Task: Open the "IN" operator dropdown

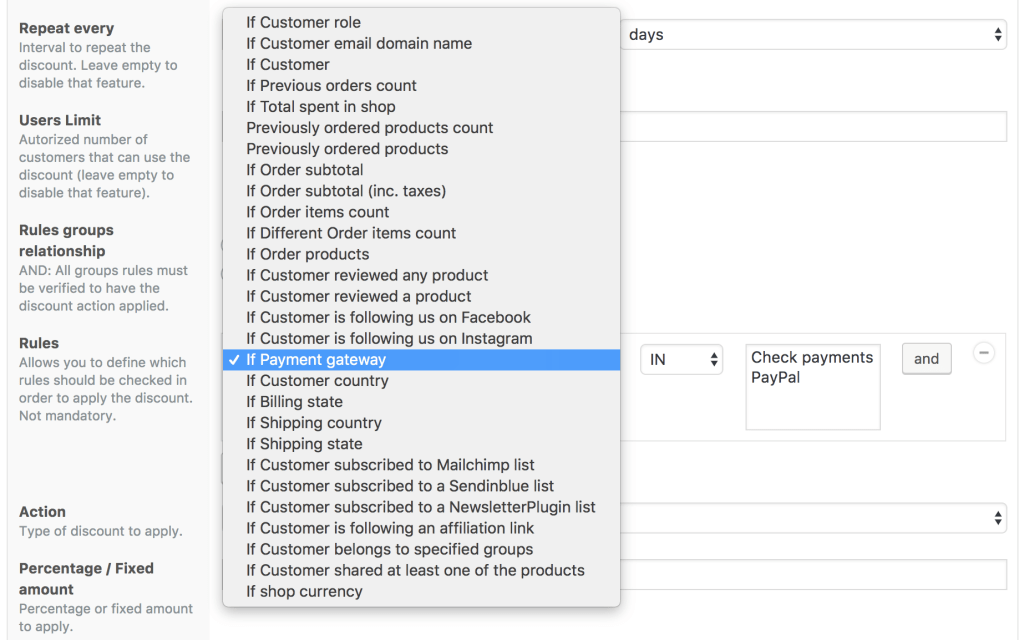Action: [682, 359]
